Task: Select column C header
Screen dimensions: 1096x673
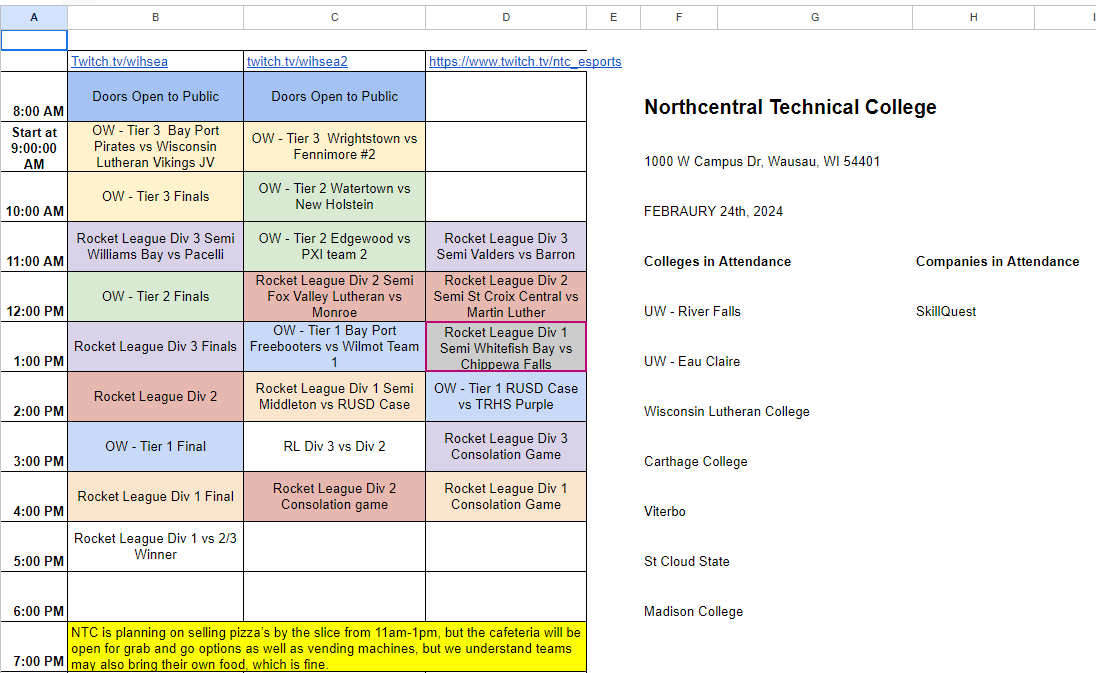Action: click(x=334, y=17)
